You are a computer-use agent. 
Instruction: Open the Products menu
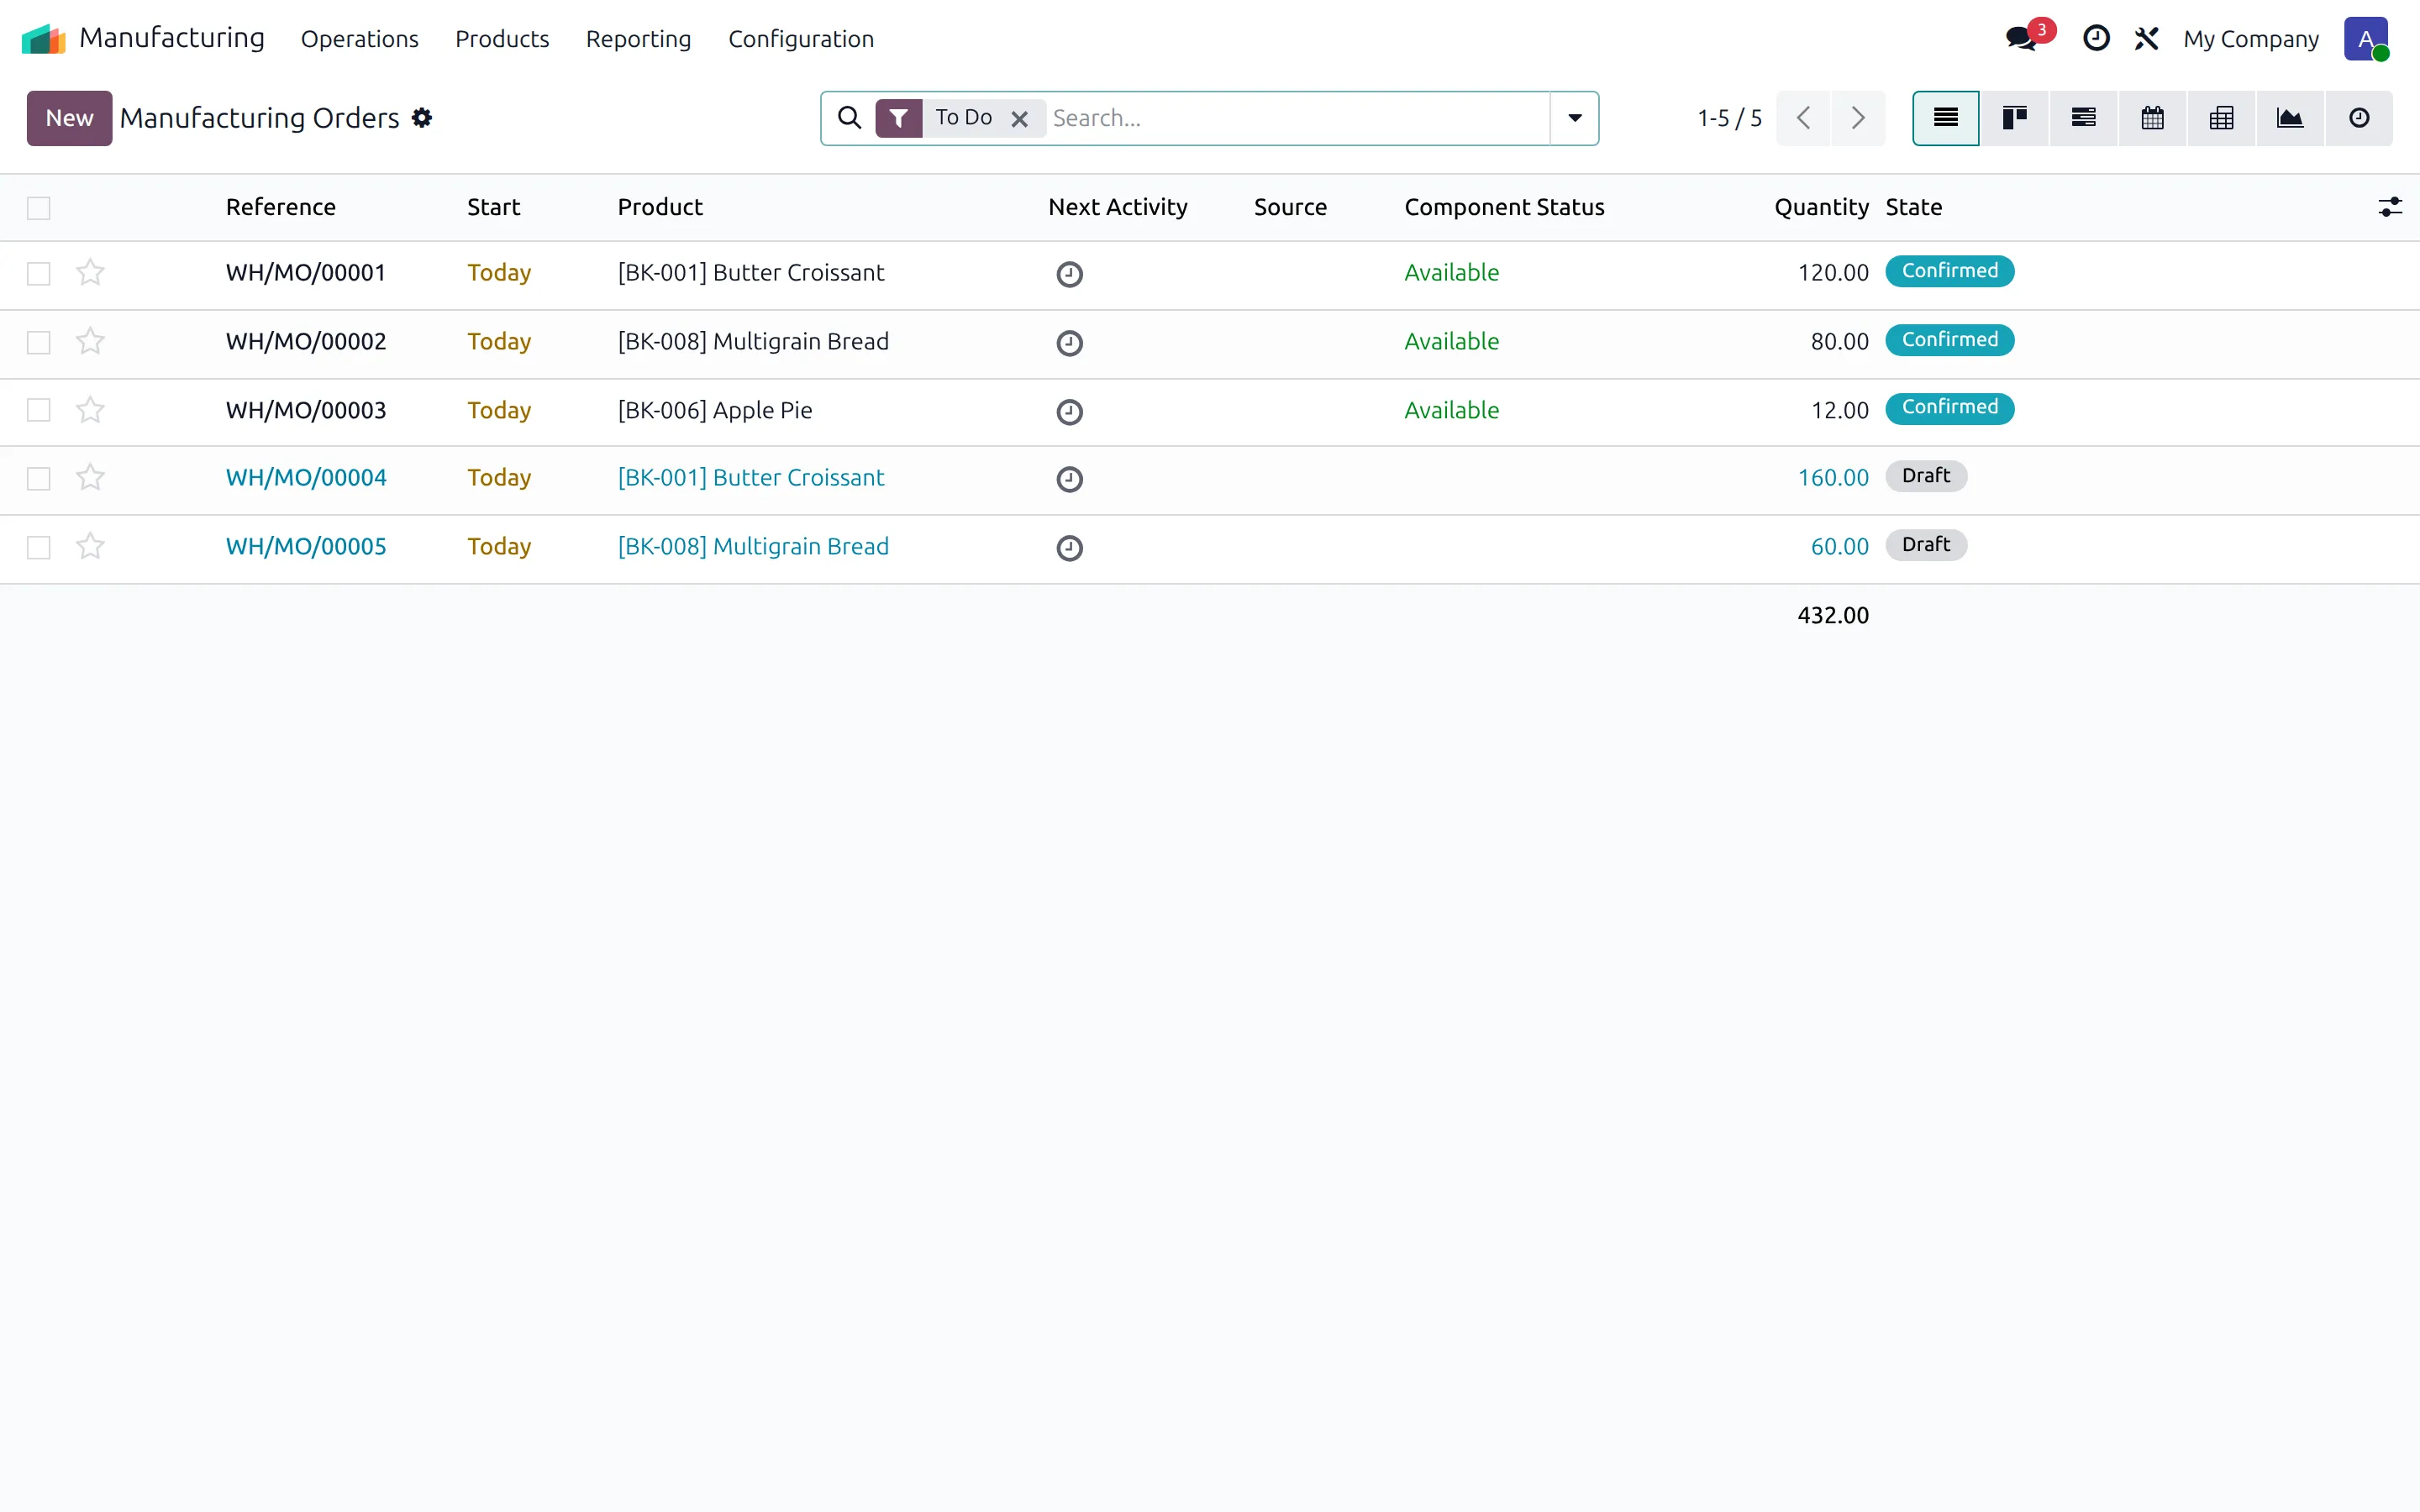(x=502, y=39)
